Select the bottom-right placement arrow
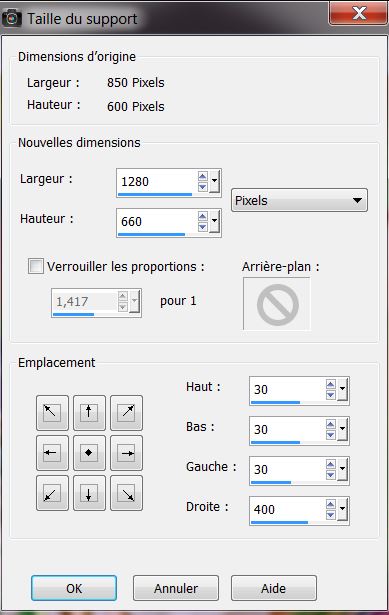This screenshot has width=389, height=615. click(126, 493)
